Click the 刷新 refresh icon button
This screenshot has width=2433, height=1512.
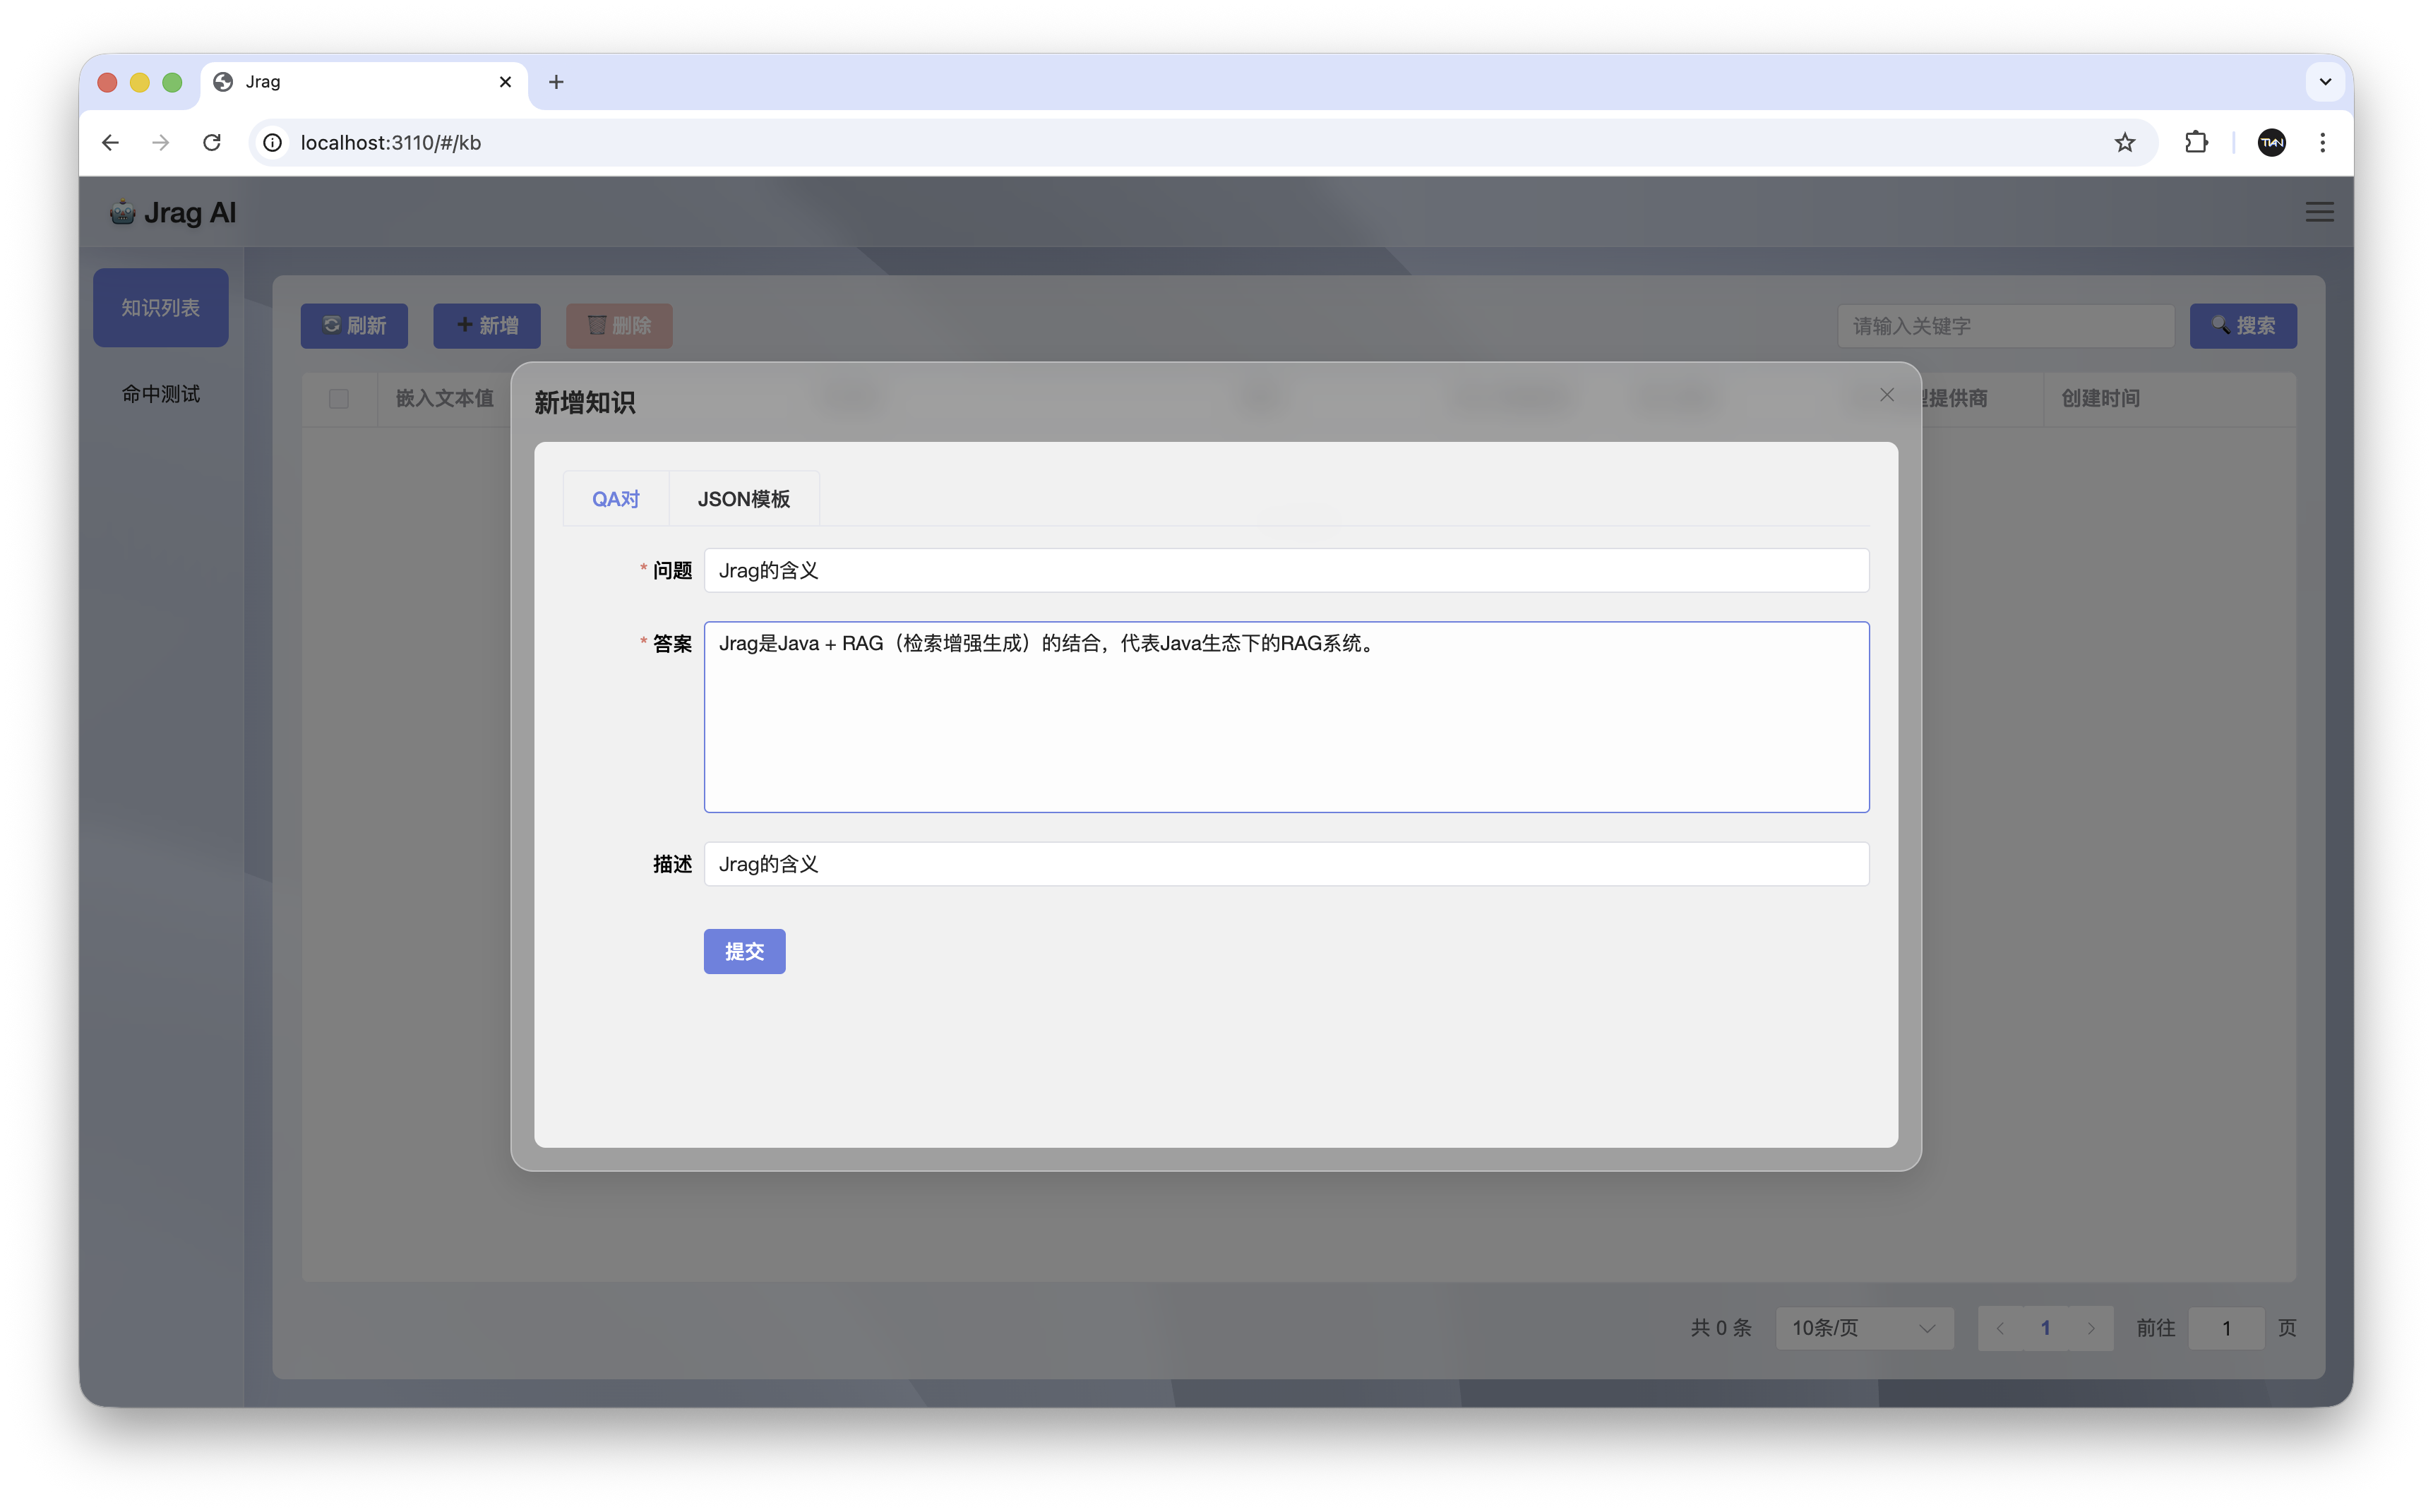tap(332, 325)
